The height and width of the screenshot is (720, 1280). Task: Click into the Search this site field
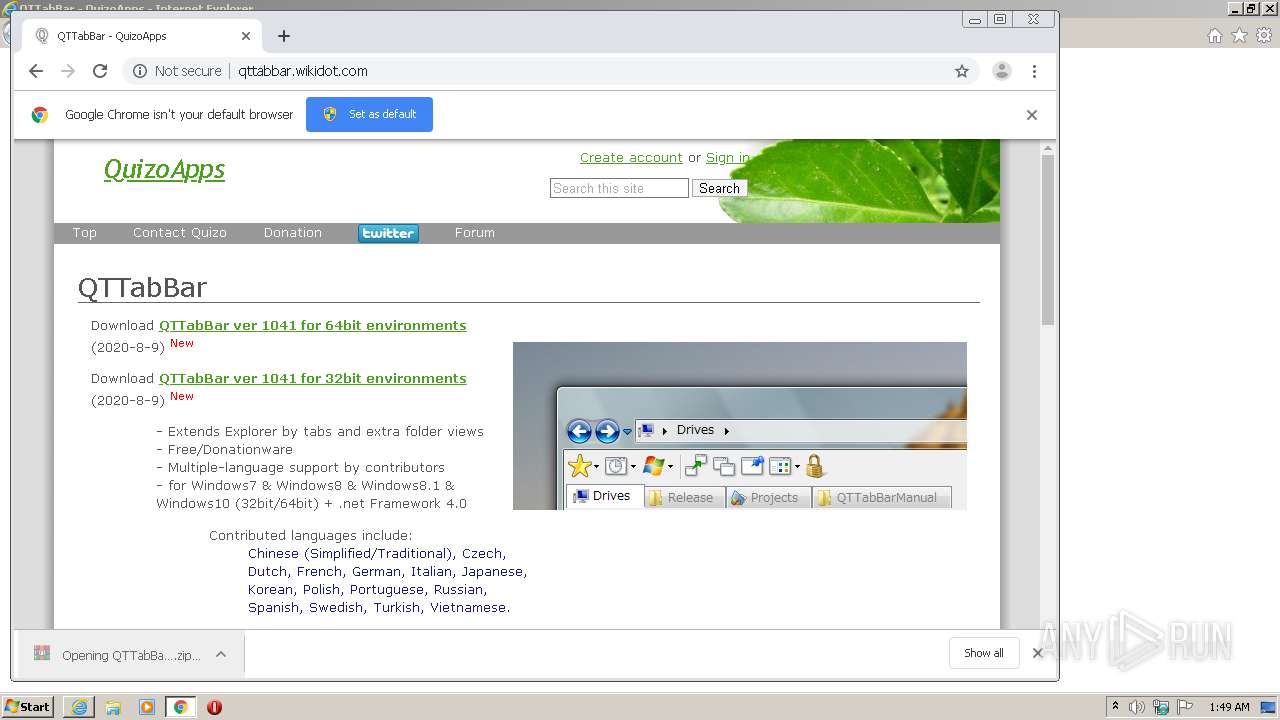point(619,188)
